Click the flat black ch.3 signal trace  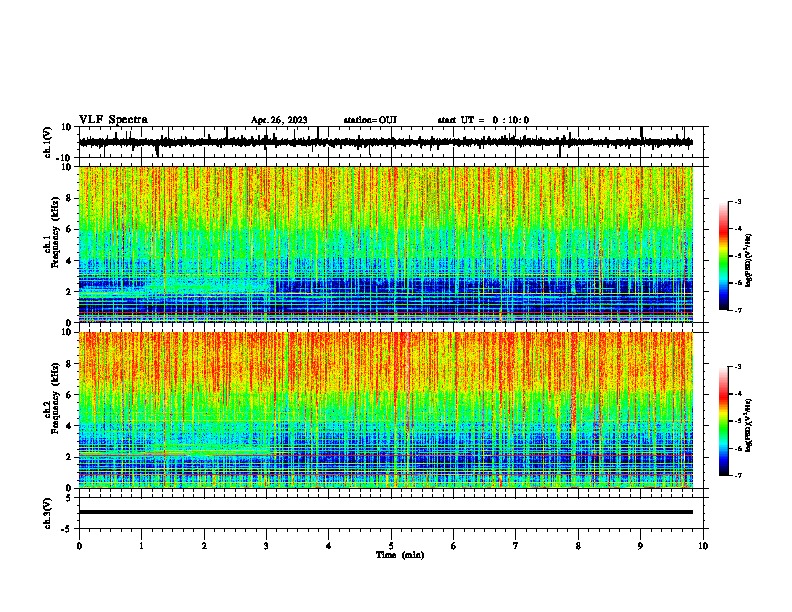pyautogui.click(x=385, y=512)
